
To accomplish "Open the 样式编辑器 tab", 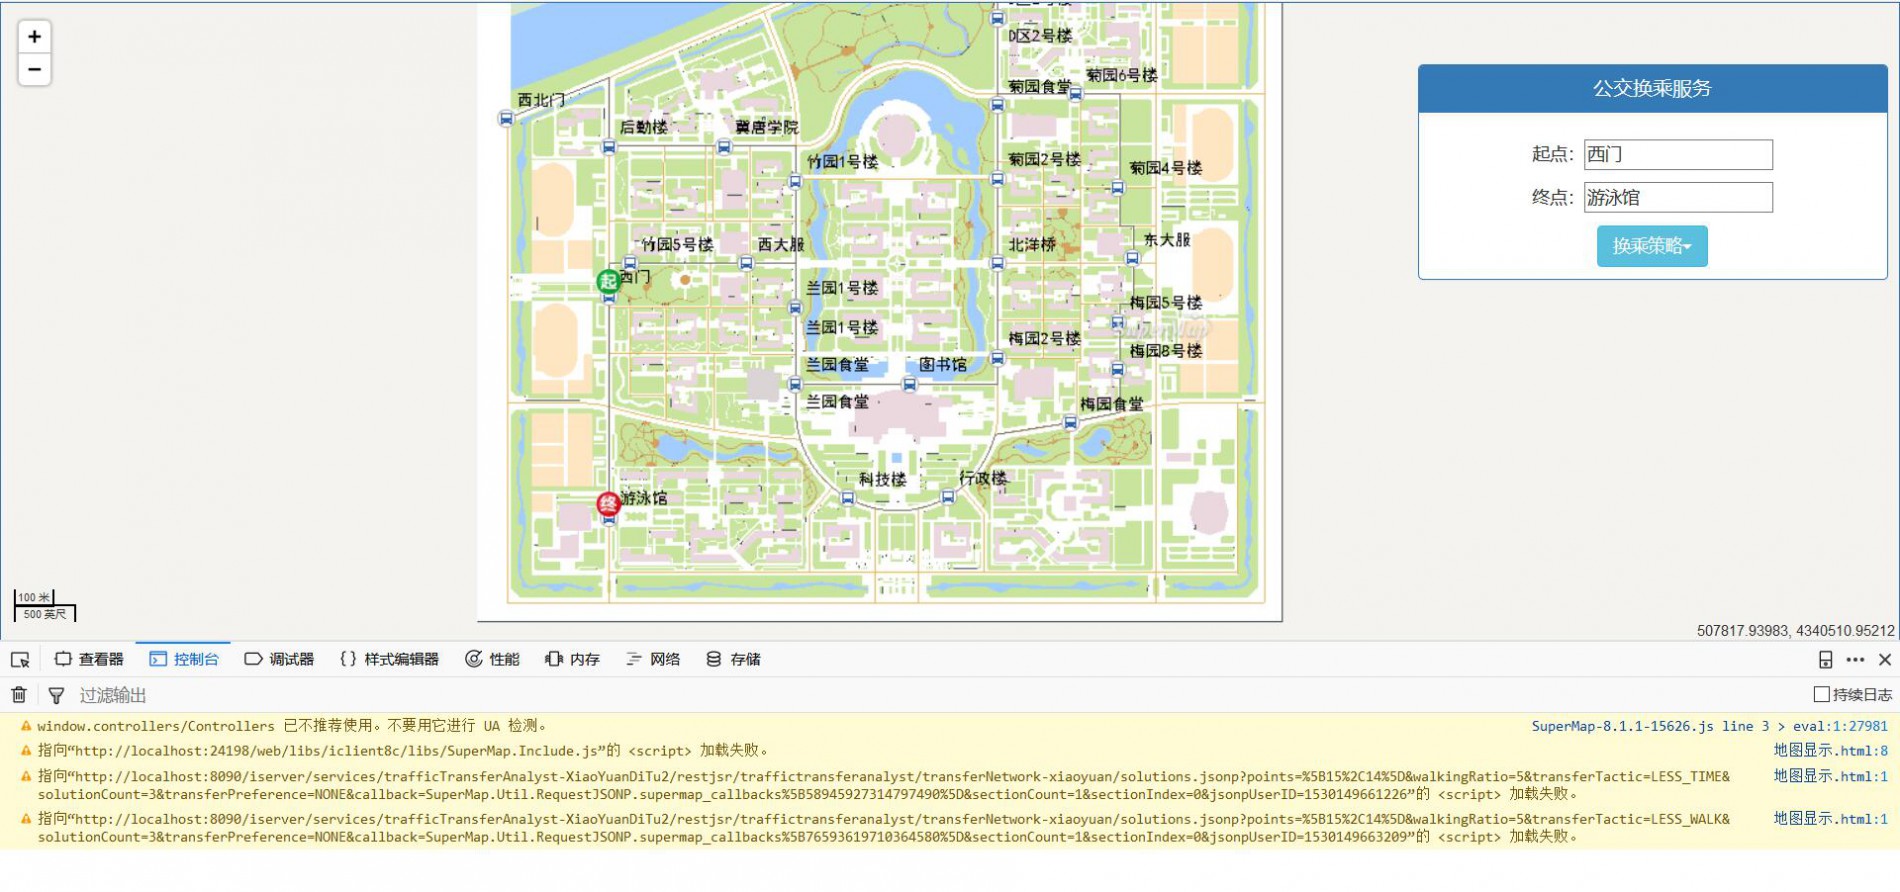I will (x=390, y=660).
